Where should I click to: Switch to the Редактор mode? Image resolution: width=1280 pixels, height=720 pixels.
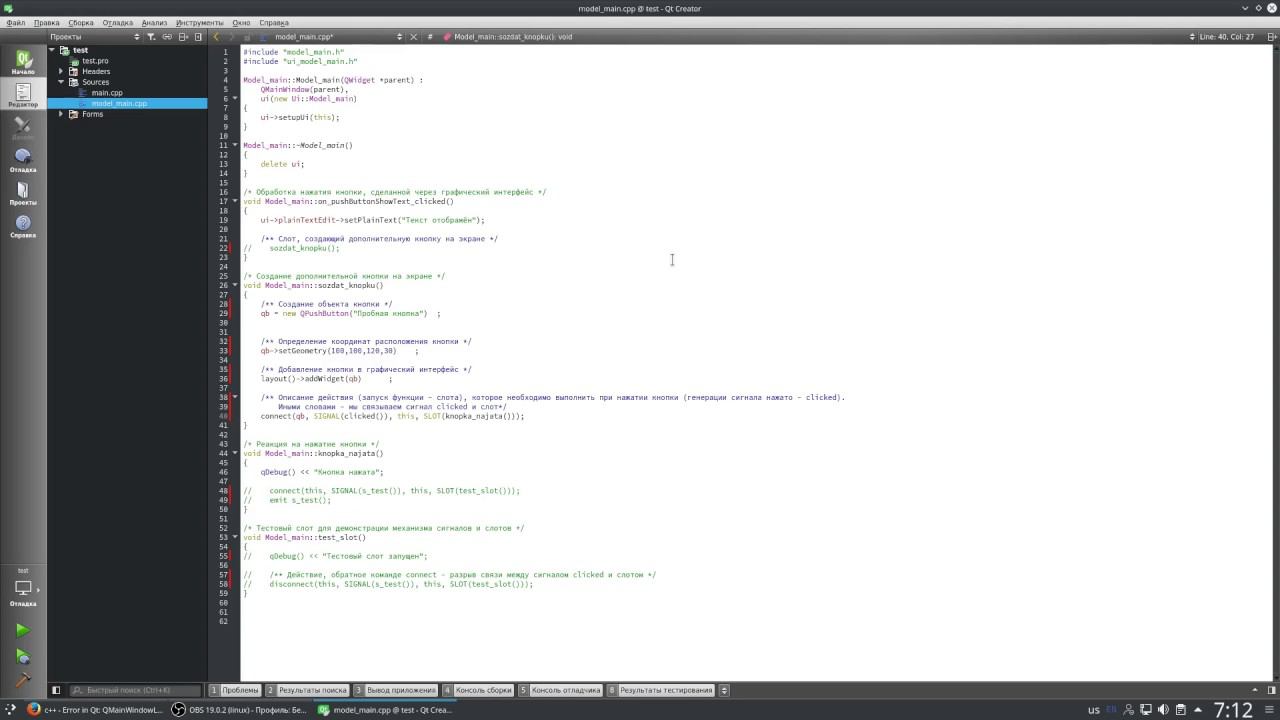coord(23,95)
